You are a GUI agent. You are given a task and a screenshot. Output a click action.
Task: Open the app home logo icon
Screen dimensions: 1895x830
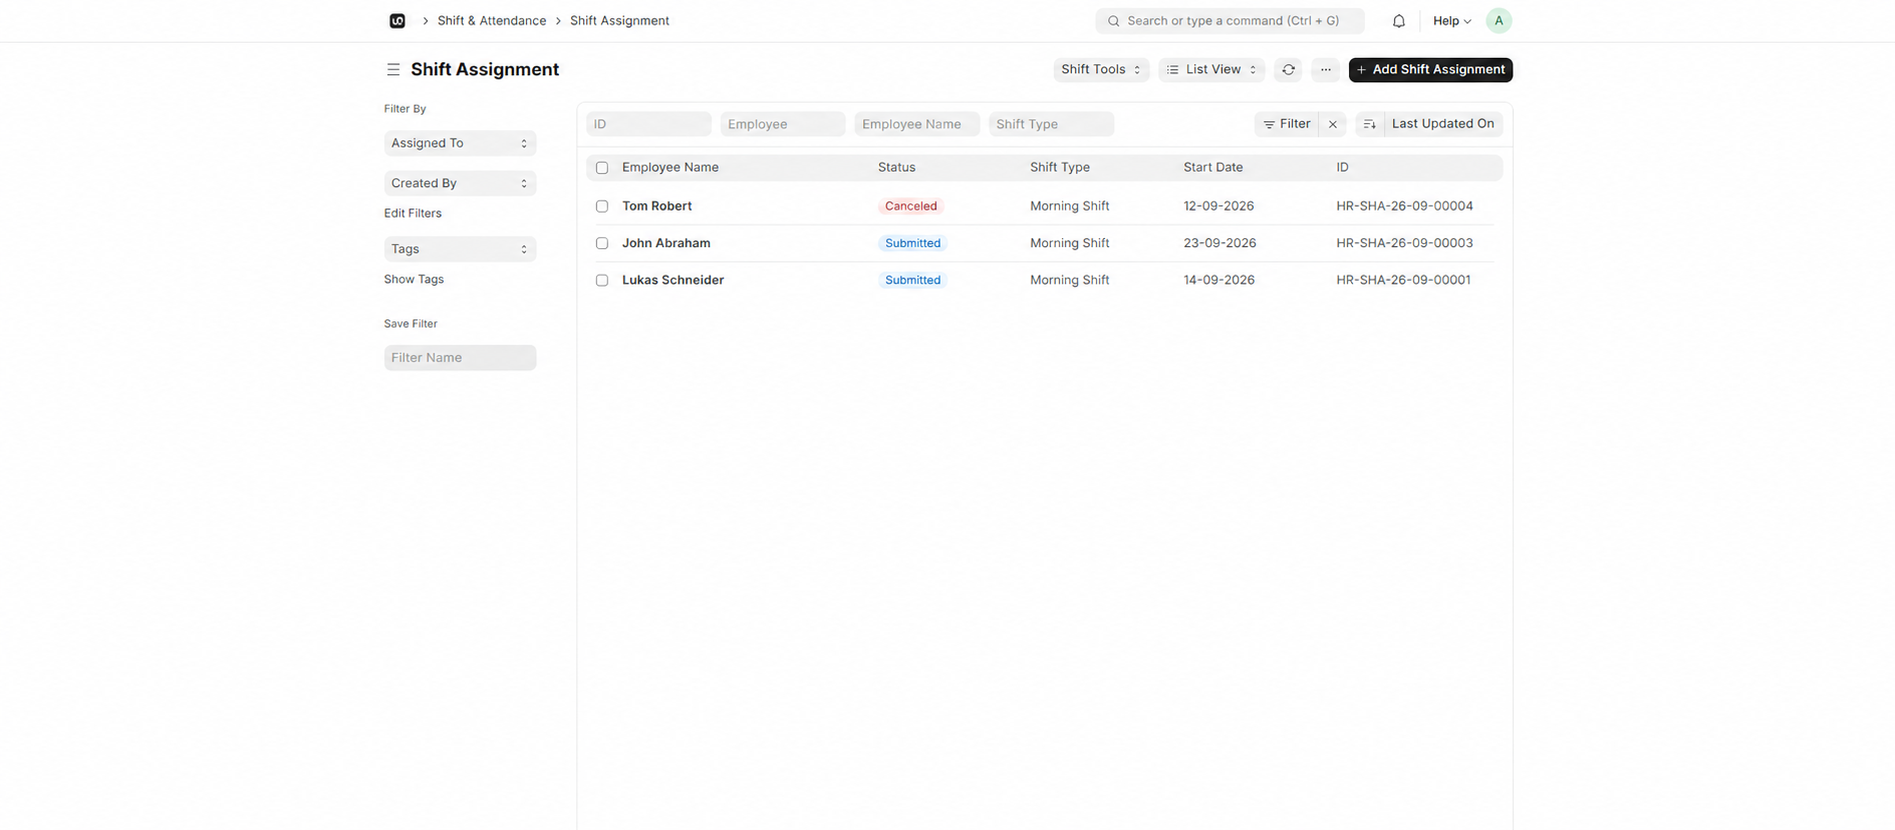coord(397,21)
